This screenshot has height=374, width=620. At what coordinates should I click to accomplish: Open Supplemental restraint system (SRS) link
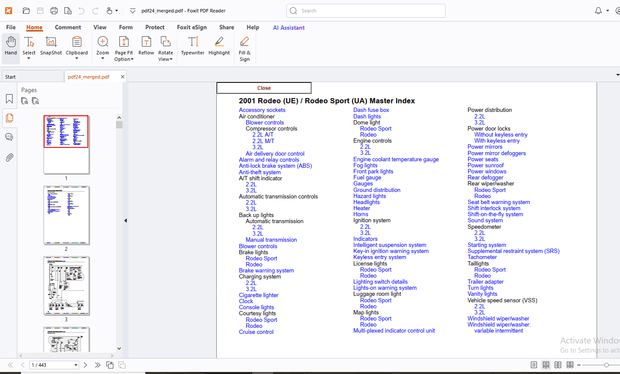513,251
